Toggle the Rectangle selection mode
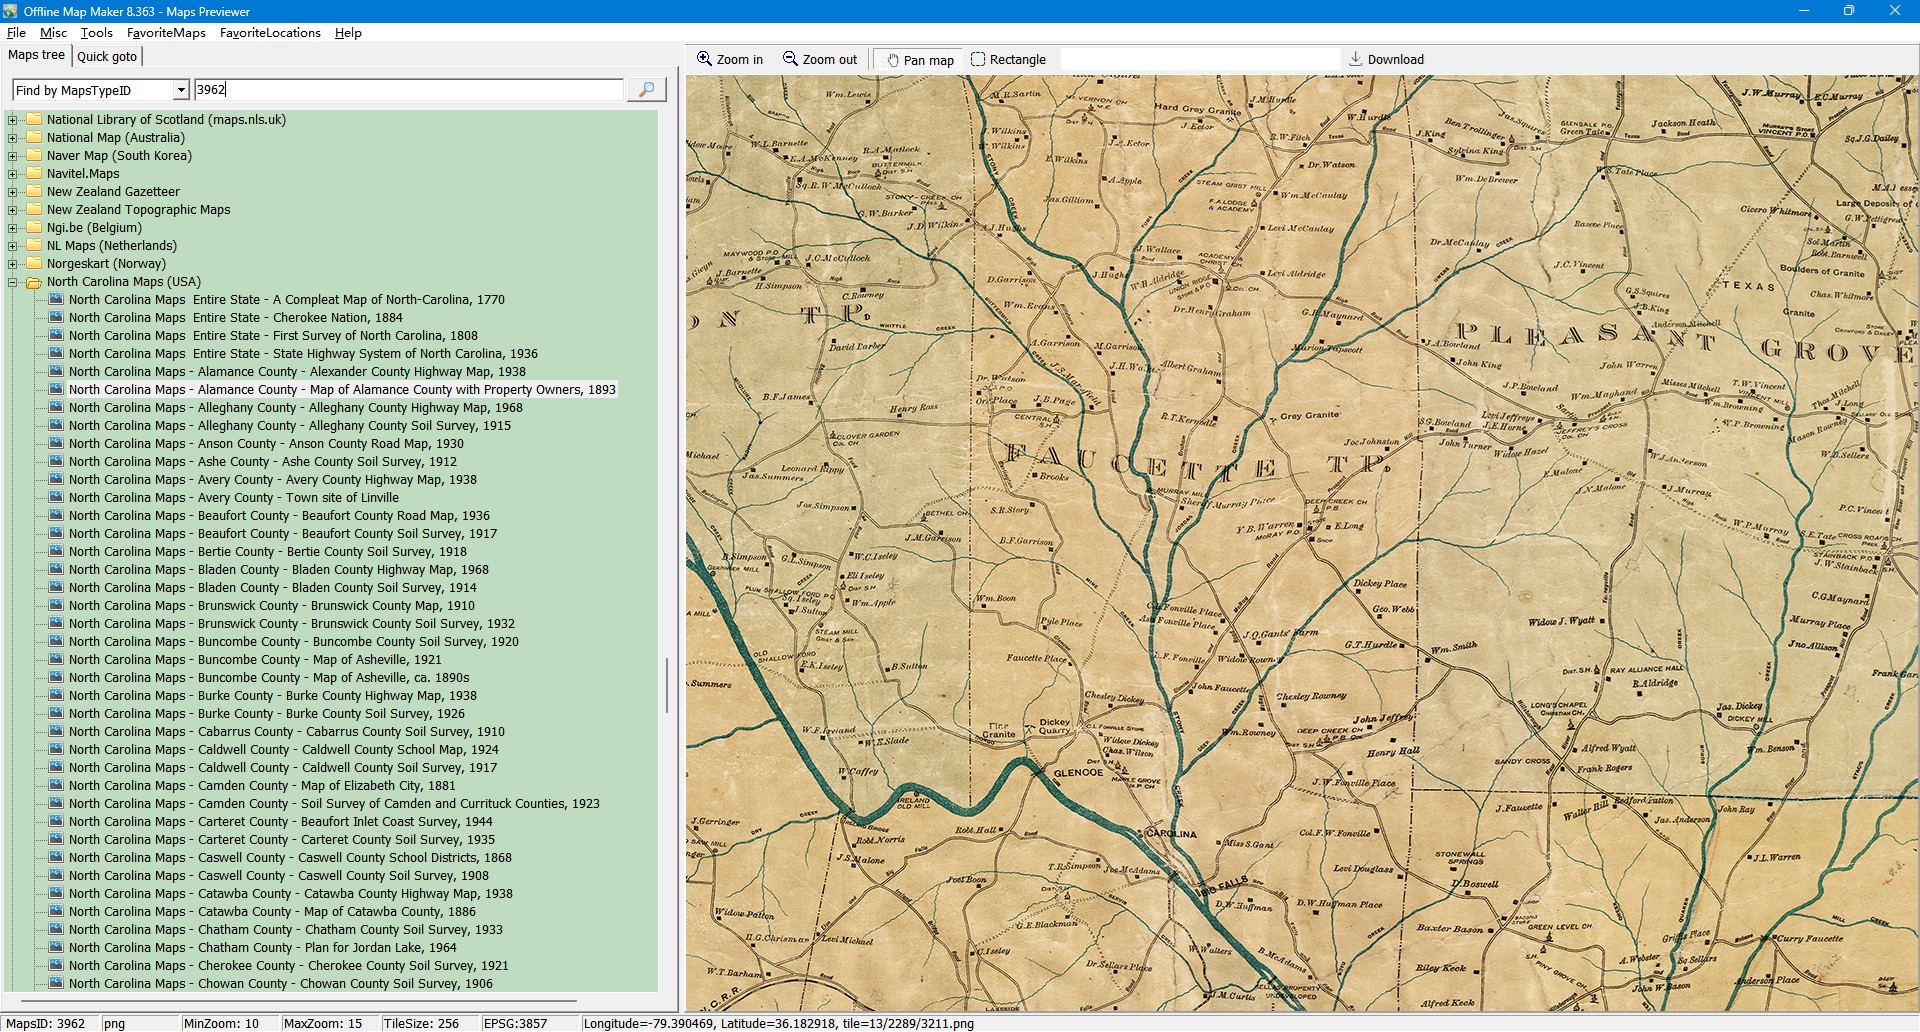1920x1032 pixels. (x=978, y=60)
